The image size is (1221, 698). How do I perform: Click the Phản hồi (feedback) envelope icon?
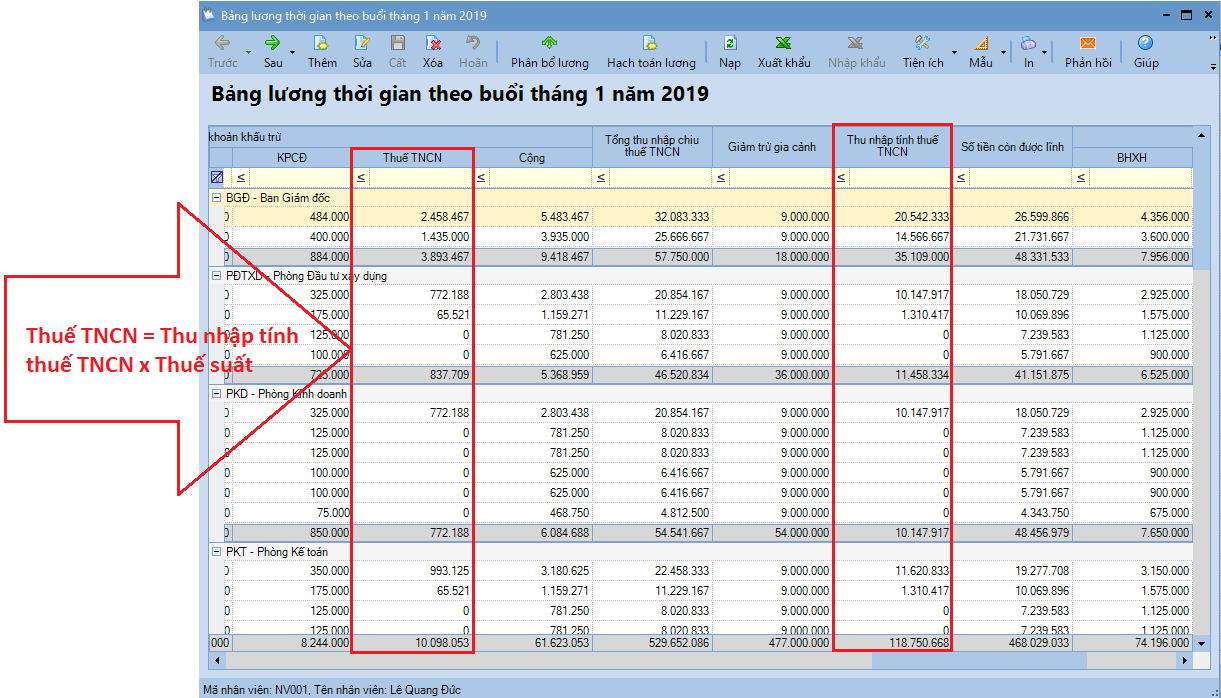click(x=1087, y=44)
